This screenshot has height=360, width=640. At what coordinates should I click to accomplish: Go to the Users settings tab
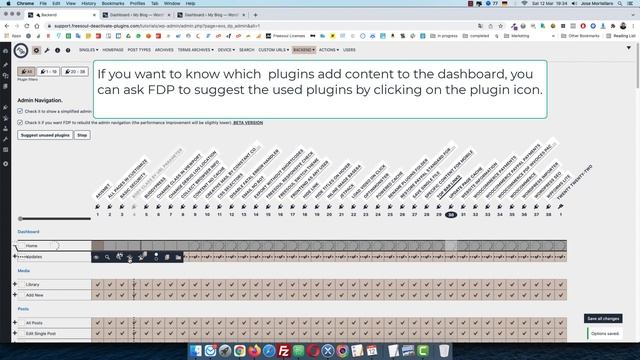point(349,50)
